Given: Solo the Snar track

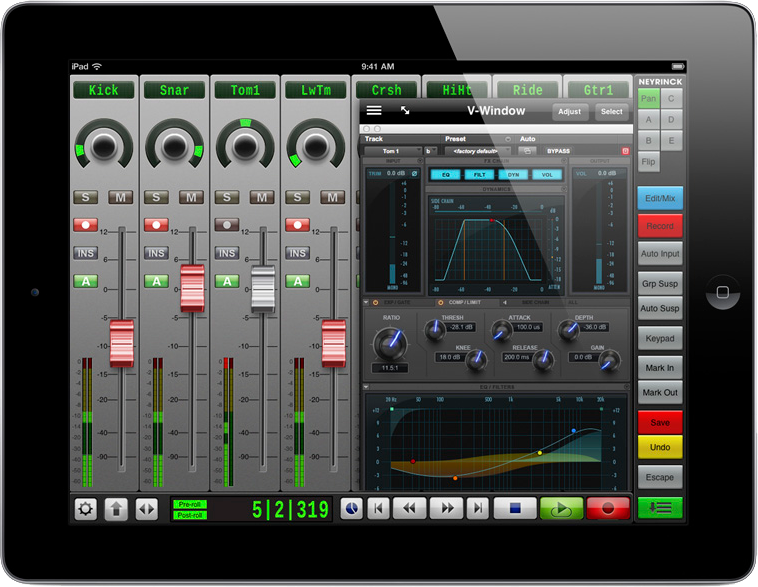Looking at the screenshot, I should pyautogui.click(x=156, y=197).
